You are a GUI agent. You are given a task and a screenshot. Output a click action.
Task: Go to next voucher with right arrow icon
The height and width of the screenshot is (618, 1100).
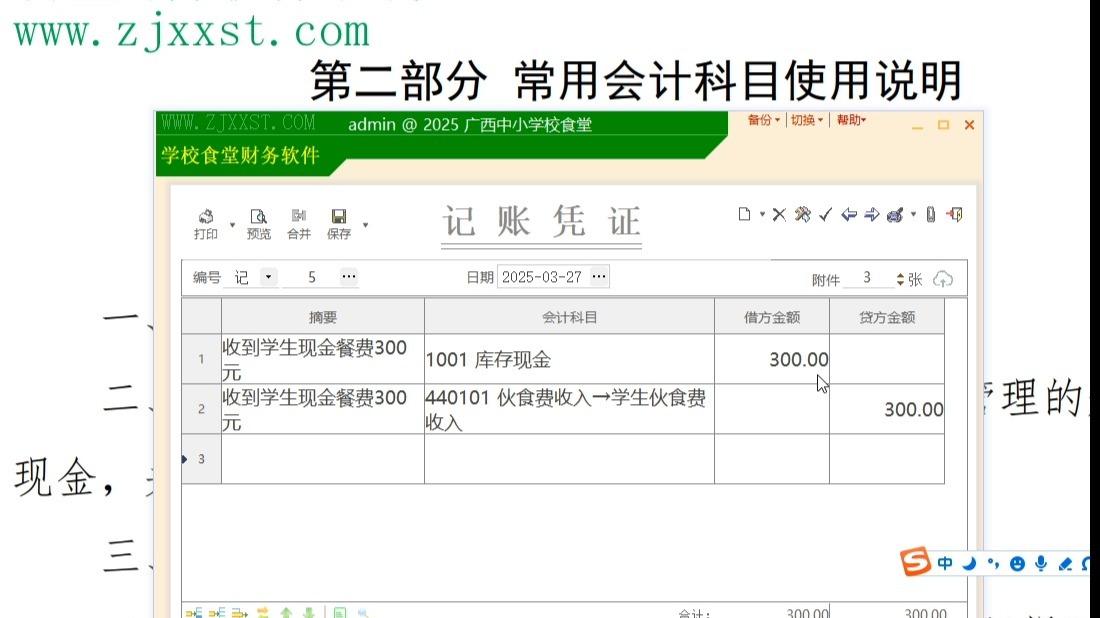coord(871,214)
